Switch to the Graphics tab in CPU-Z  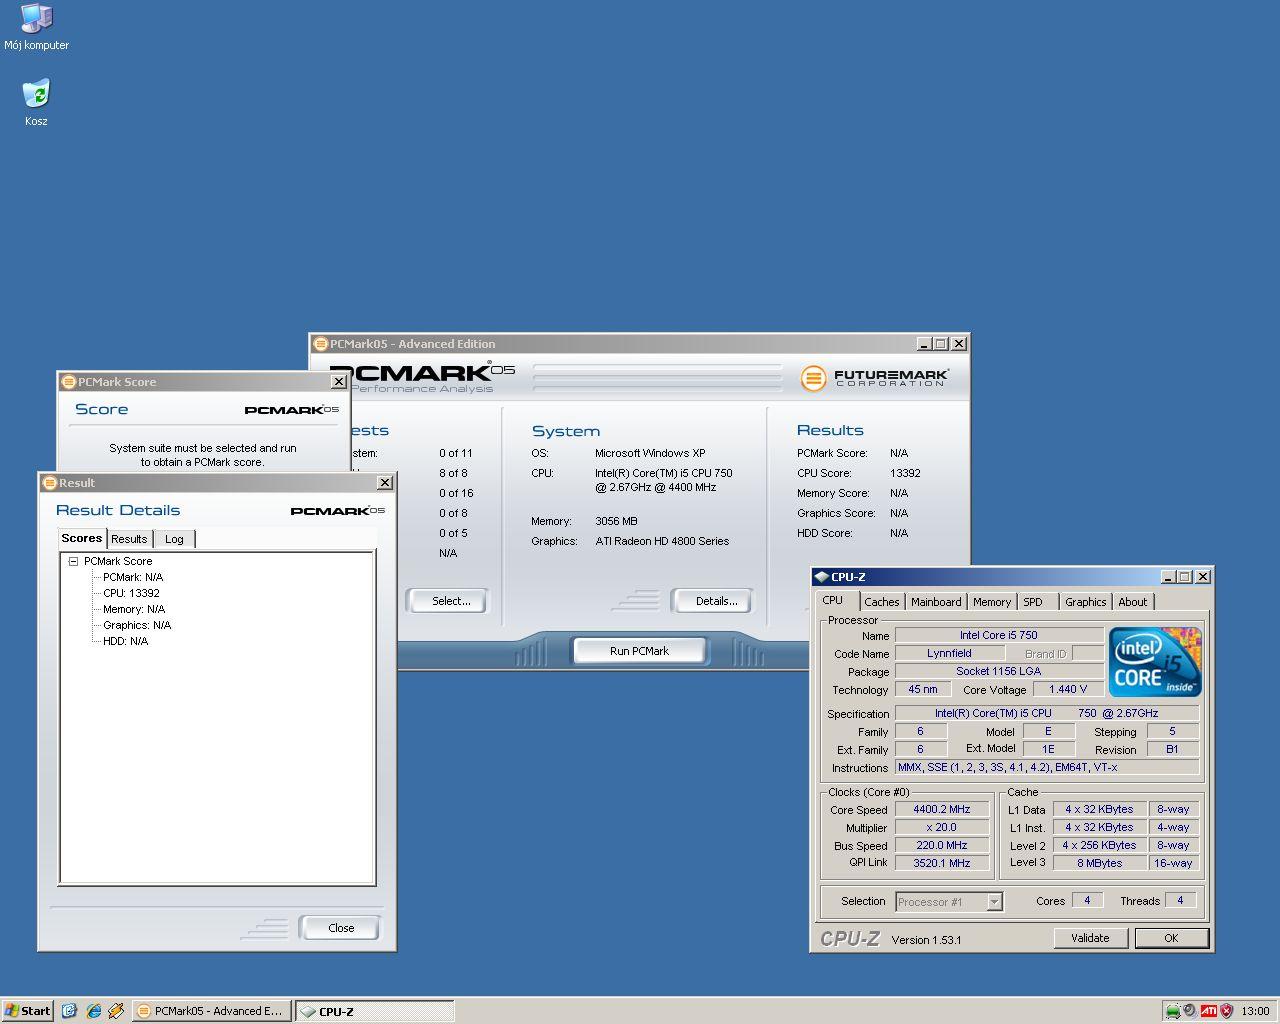(1085, 602)
